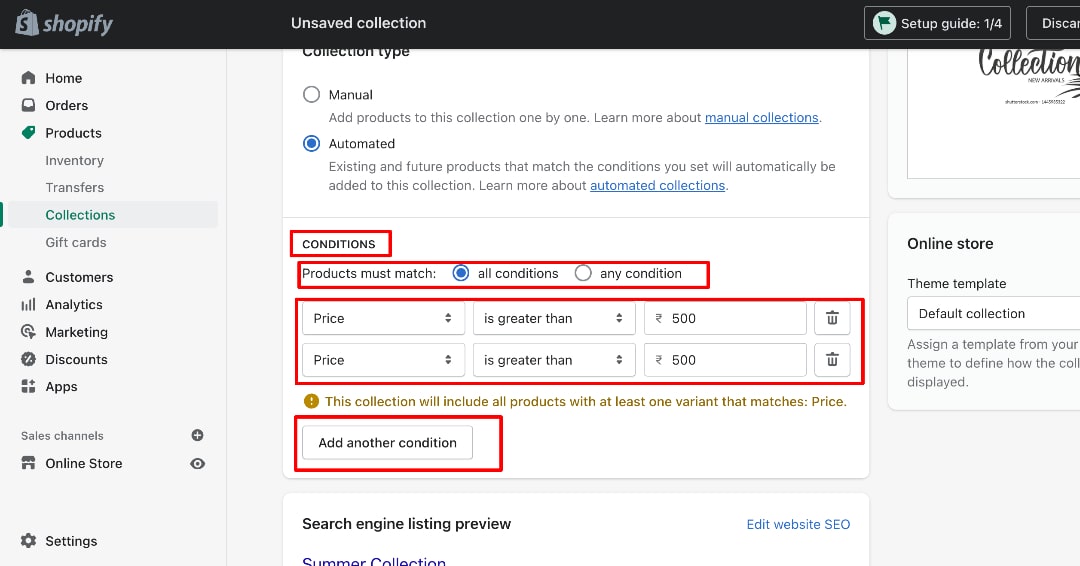Open the Summer Collection preview link

click(374, 560)
